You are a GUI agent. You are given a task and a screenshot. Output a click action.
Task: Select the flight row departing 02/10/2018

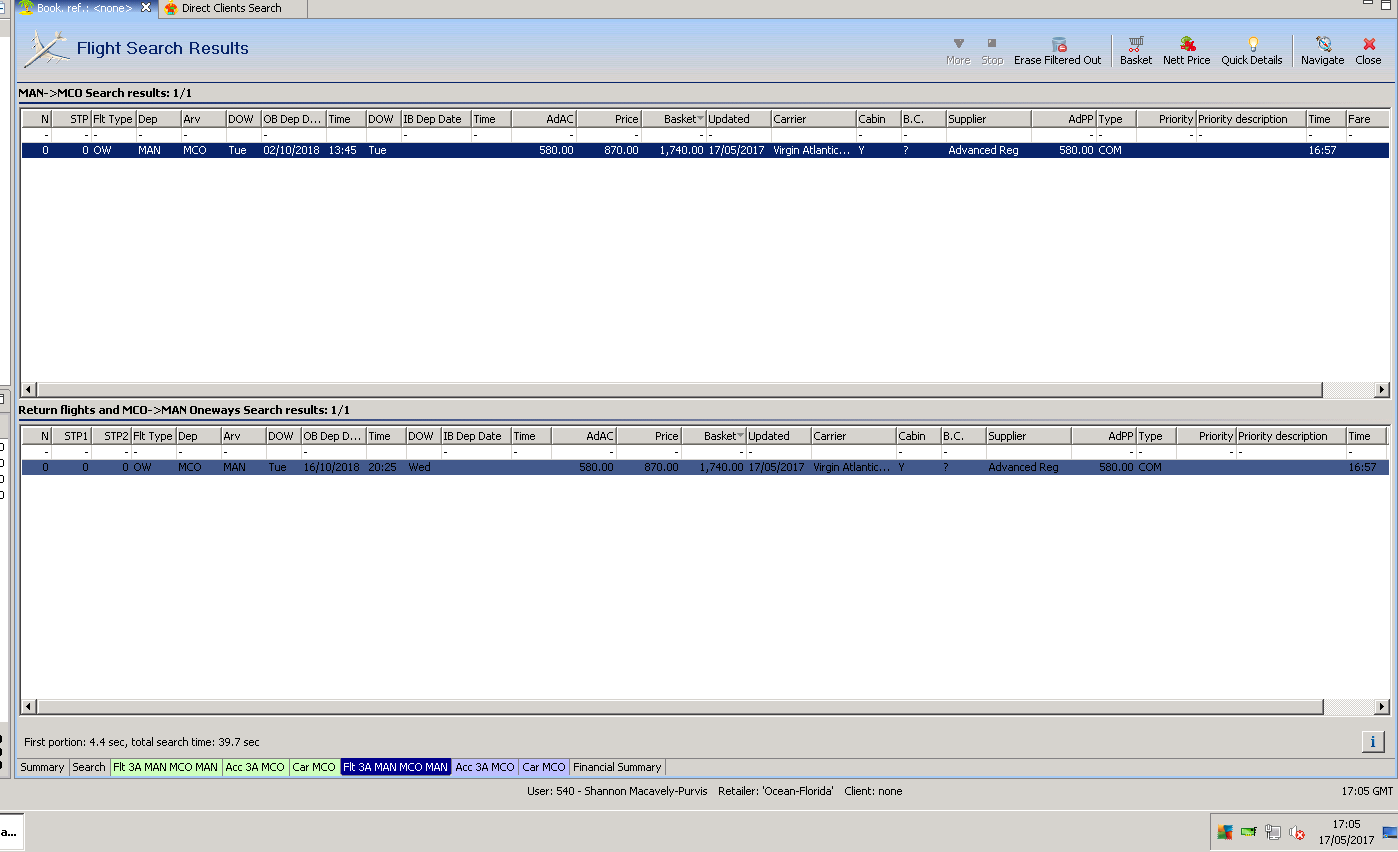click(x=705, y=150)
